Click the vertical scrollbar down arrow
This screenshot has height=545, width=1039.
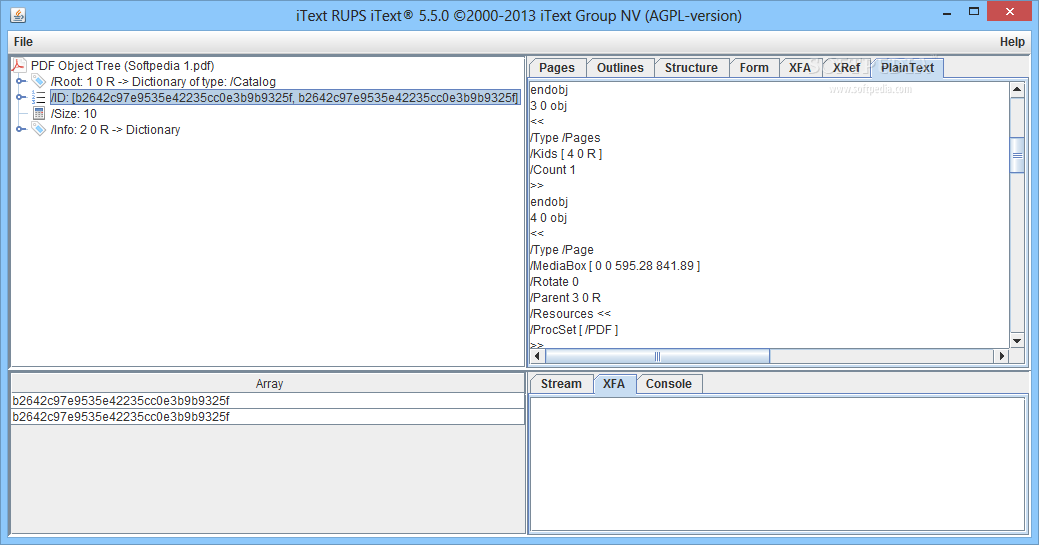click(1017, 341)
